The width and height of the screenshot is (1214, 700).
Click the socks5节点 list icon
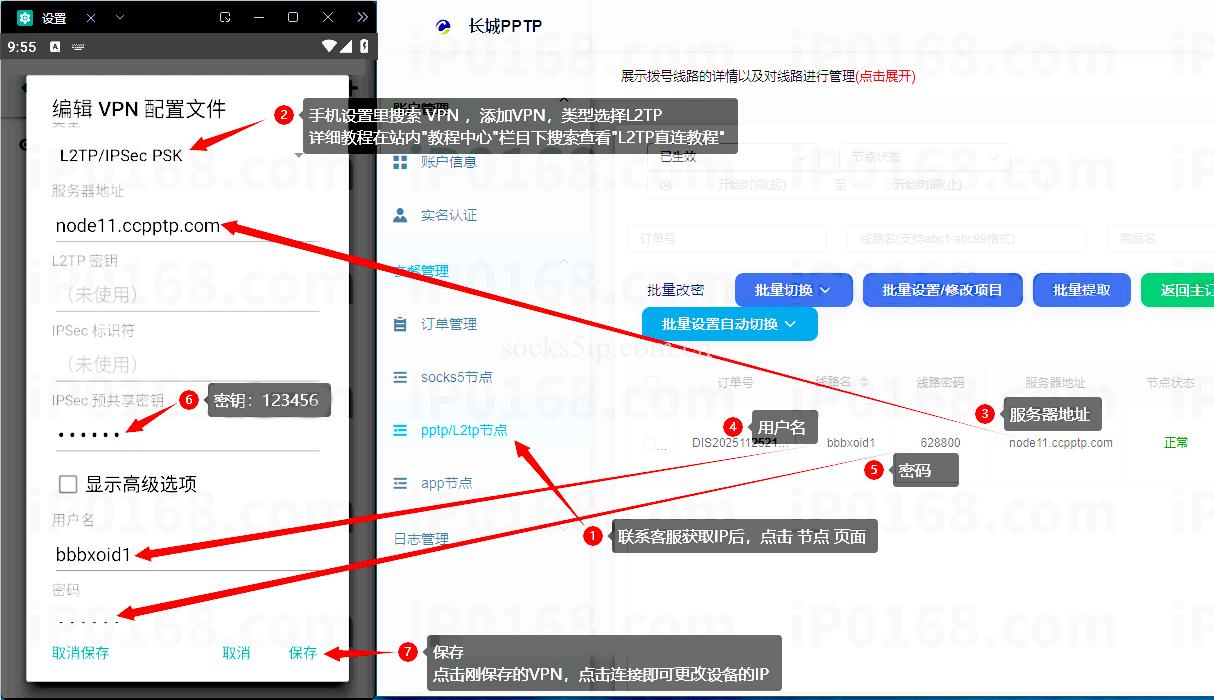(x=401, y=377)
